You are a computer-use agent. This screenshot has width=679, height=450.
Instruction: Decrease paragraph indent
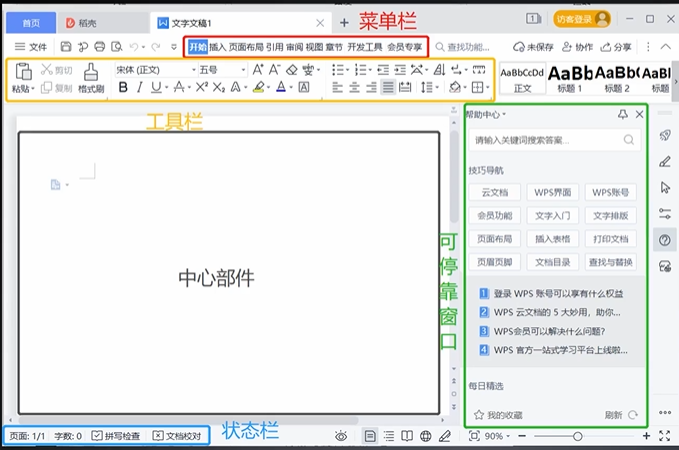[383, 70]
